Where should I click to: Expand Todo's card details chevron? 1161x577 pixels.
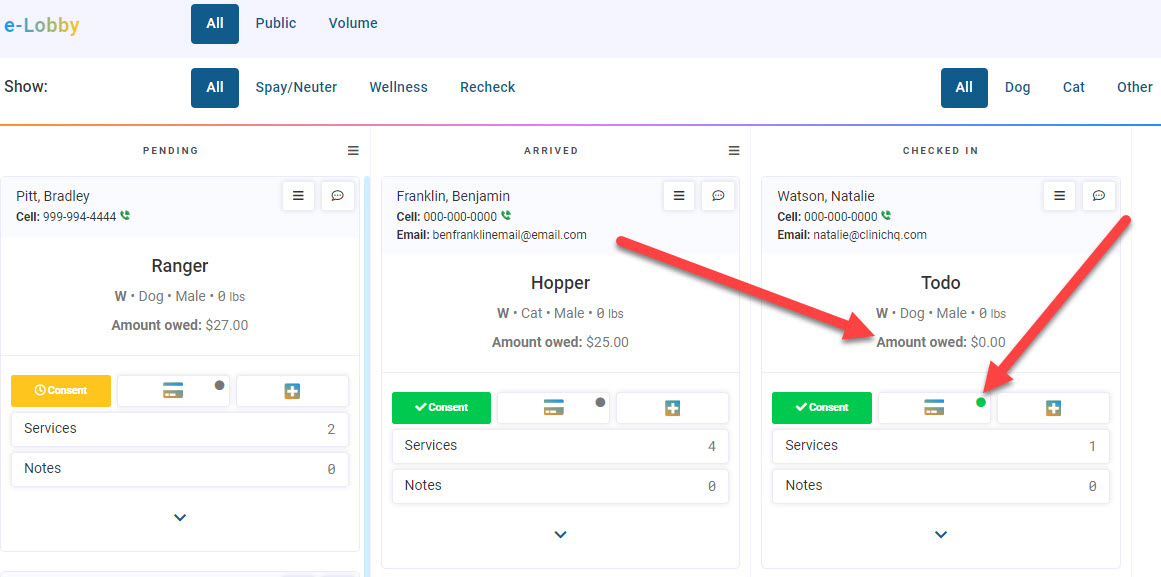[940, 535]
